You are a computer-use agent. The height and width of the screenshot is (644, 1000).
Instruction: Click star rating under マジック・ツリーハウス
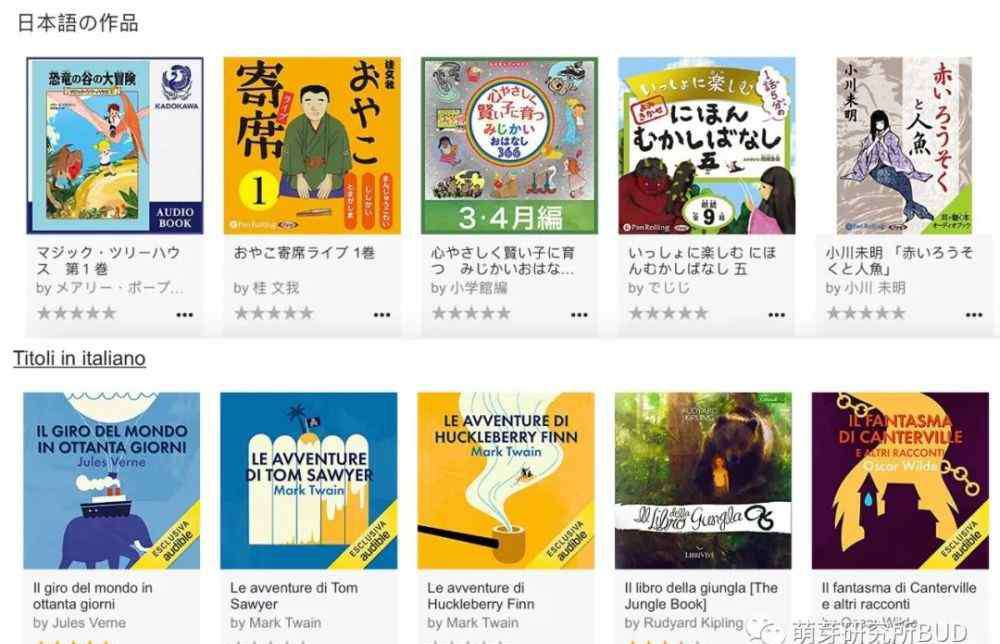coord(77,313)
